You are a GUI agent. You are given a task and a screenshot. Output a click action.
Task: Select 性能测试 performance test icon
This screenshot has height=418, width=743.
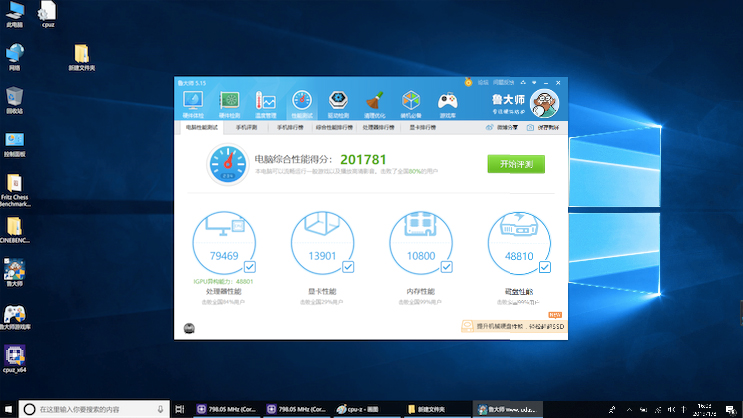coord(302,104)
